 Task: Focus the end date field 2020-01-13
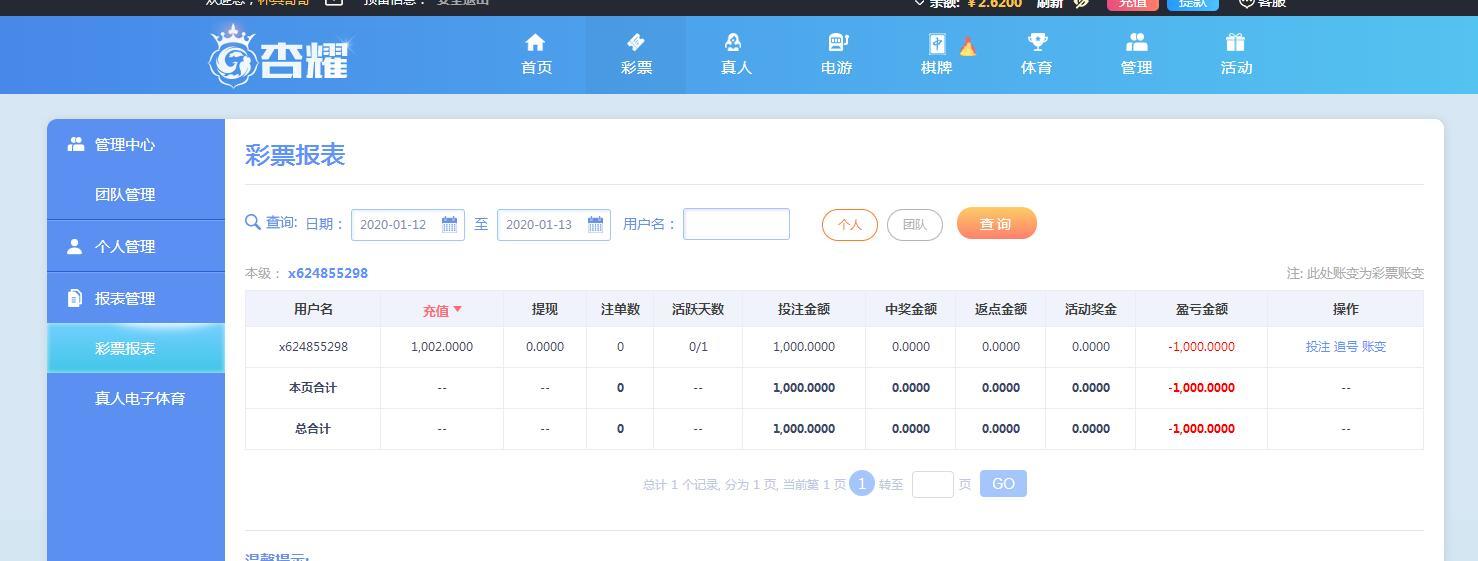[x=554, y=224]
